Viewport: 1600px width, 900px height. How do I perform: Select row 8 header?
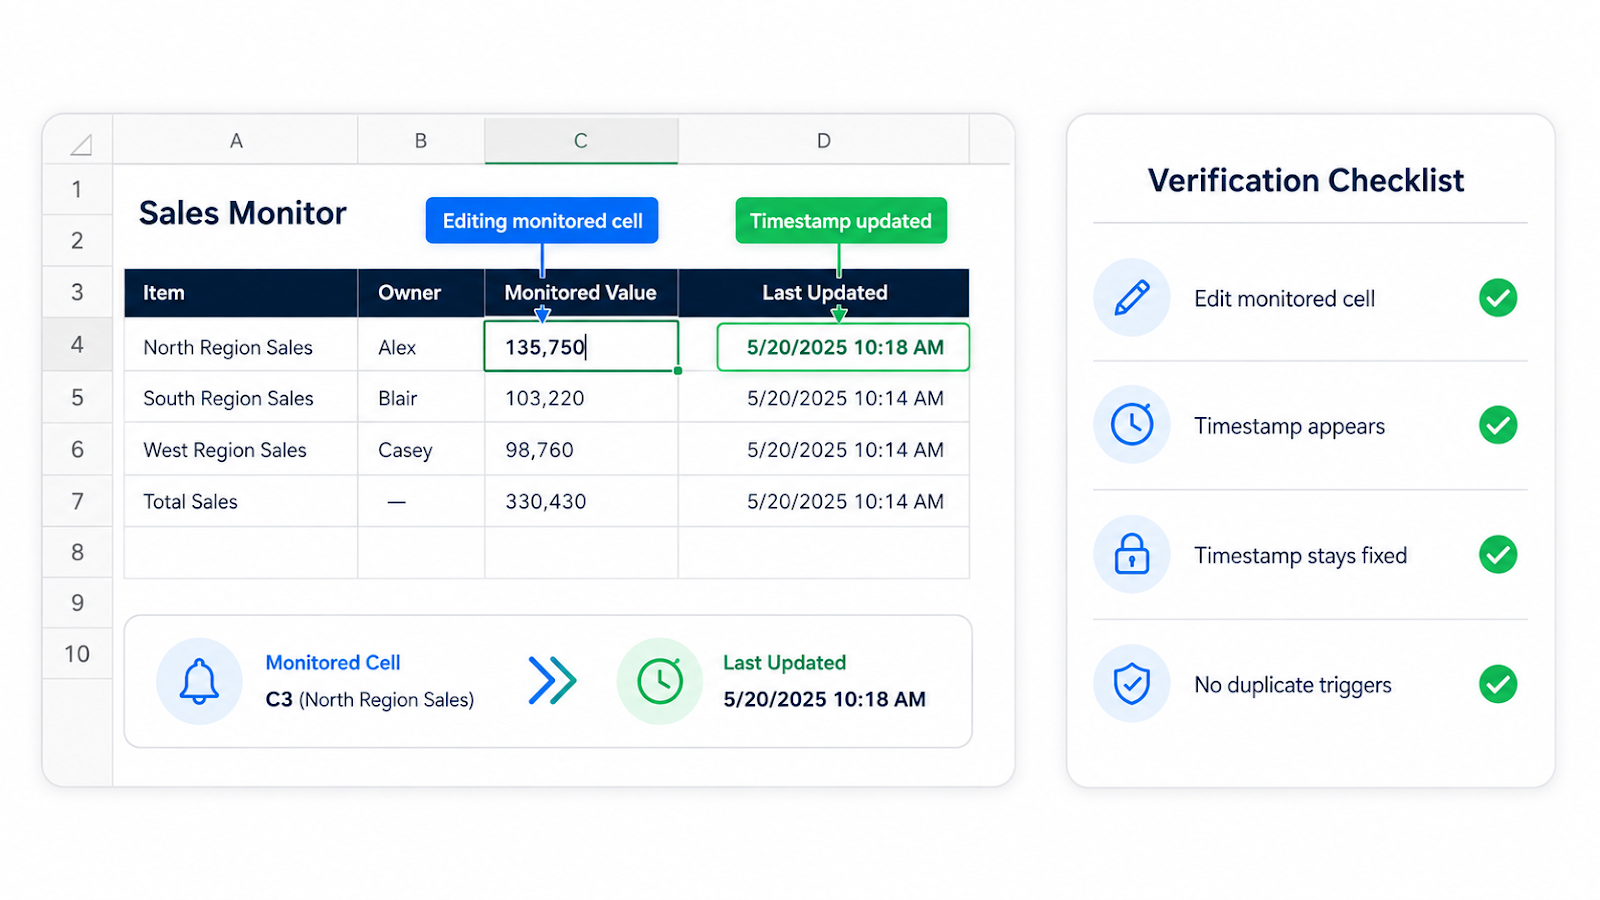77,552
